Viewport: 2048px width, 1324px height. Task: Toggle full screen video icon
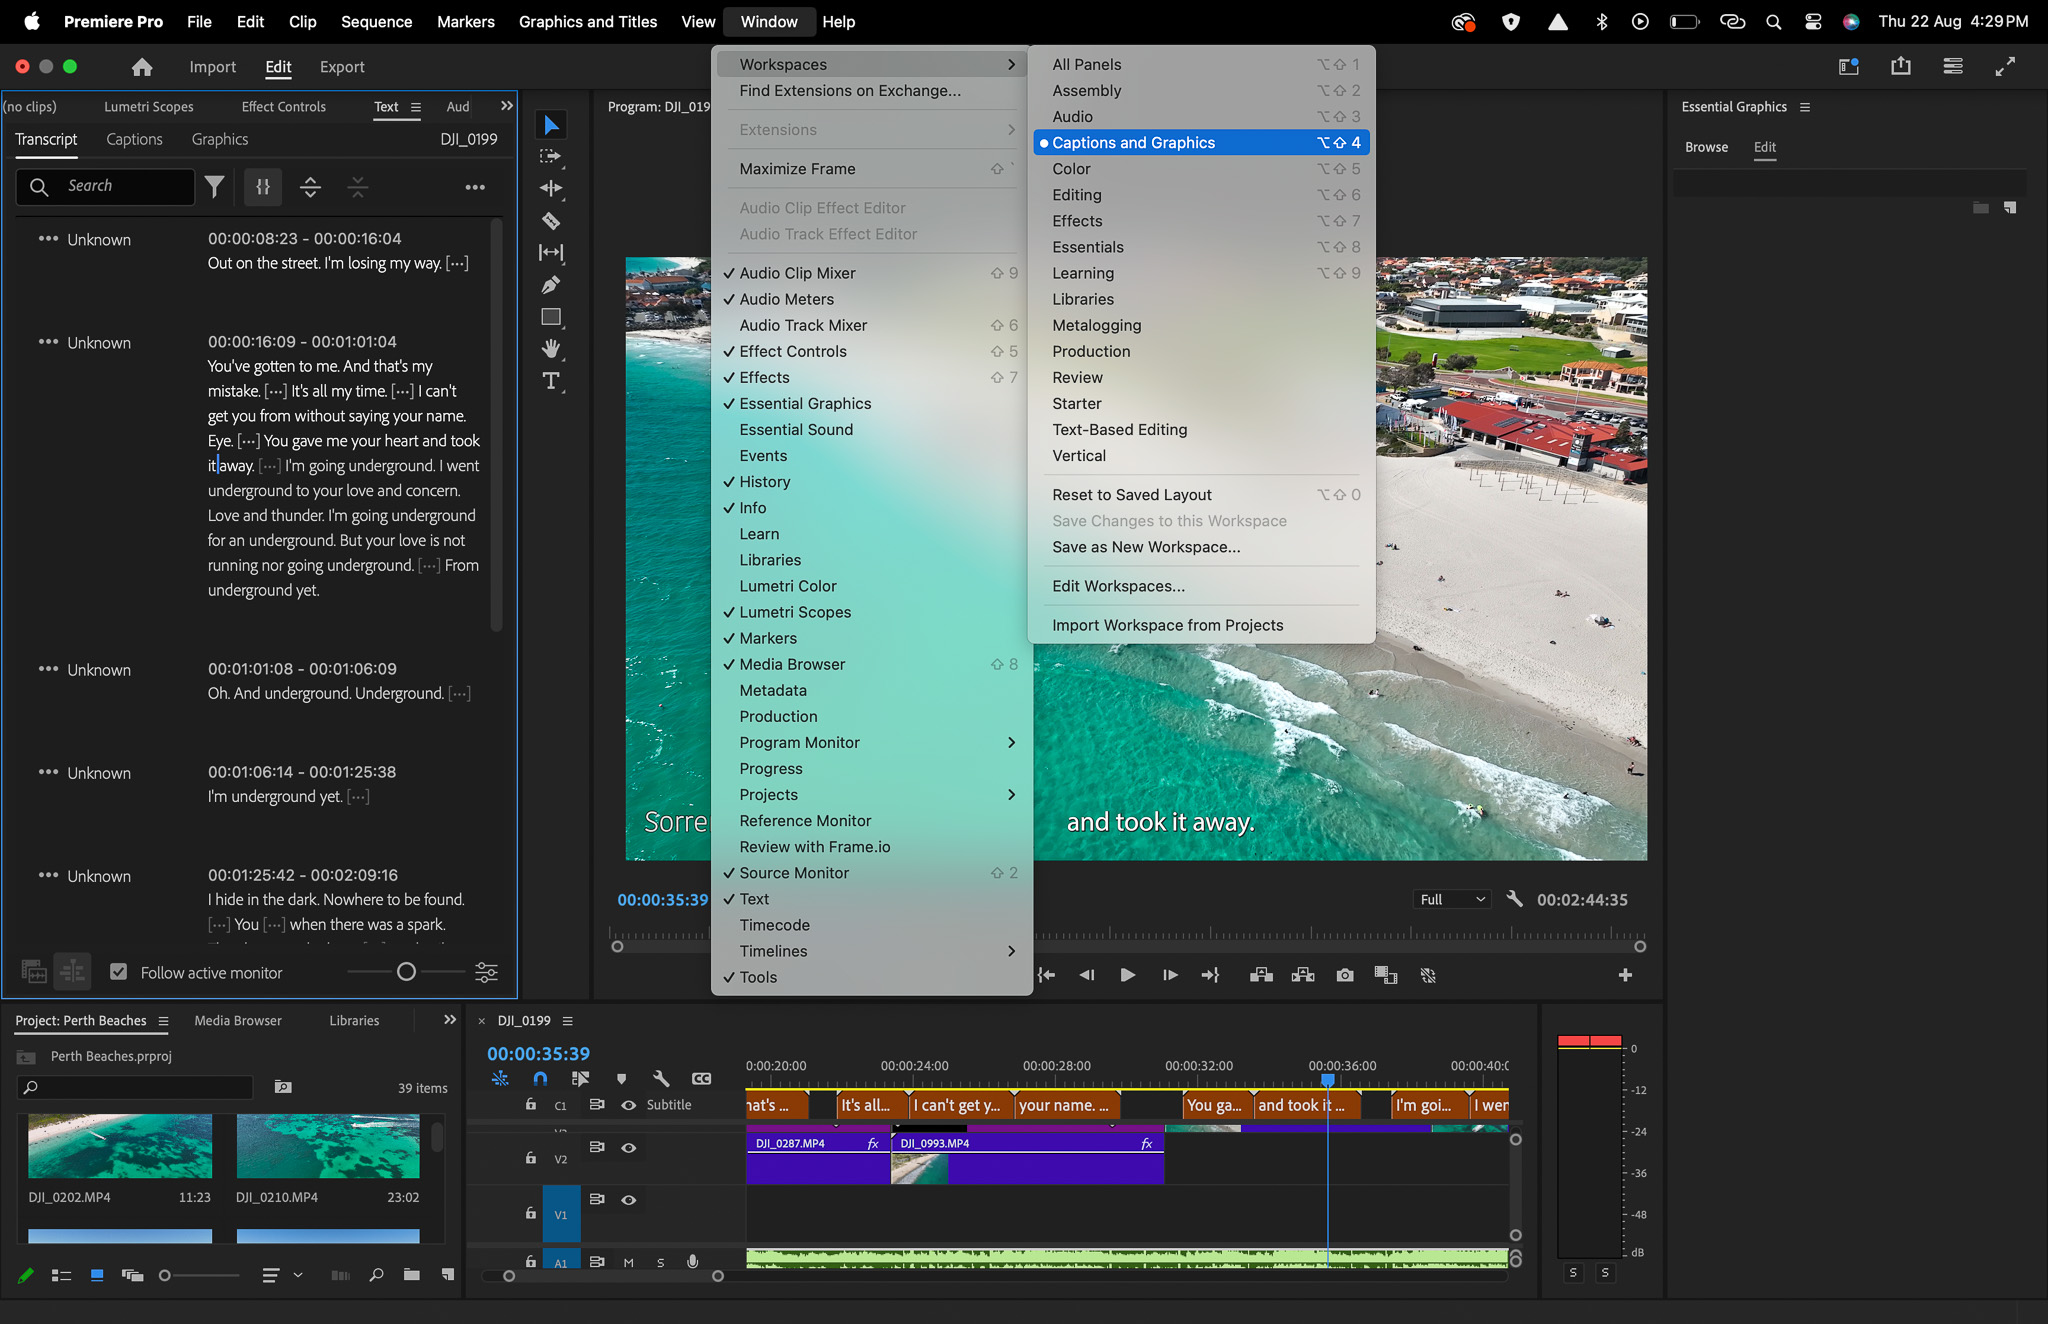tap(2005, 66)
